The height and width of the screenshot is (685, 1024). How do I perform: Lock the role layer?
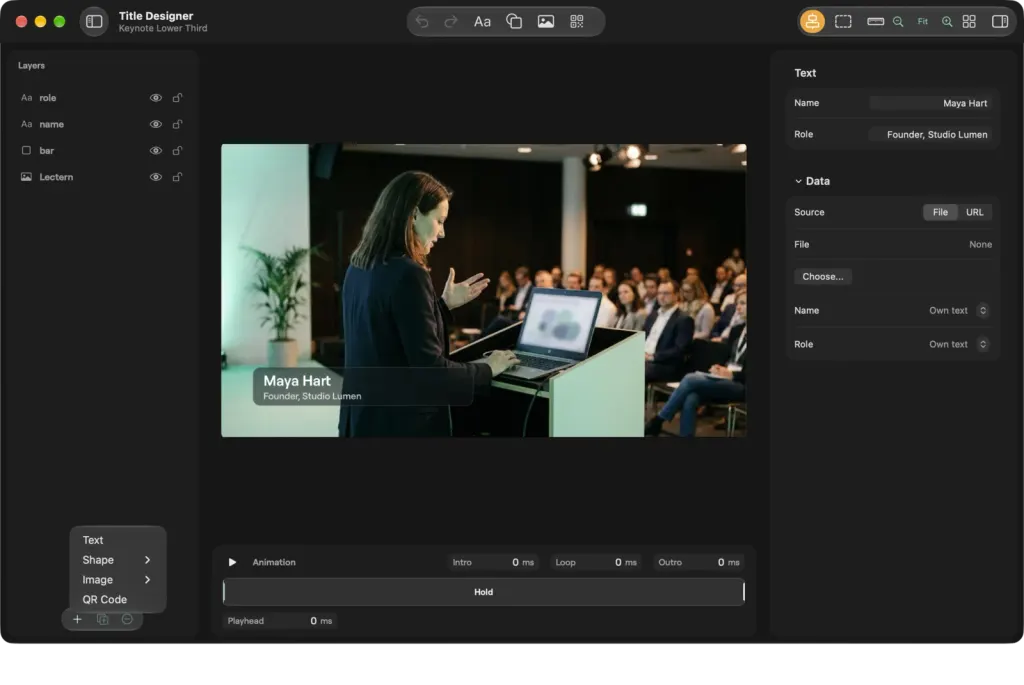(177, 98)
